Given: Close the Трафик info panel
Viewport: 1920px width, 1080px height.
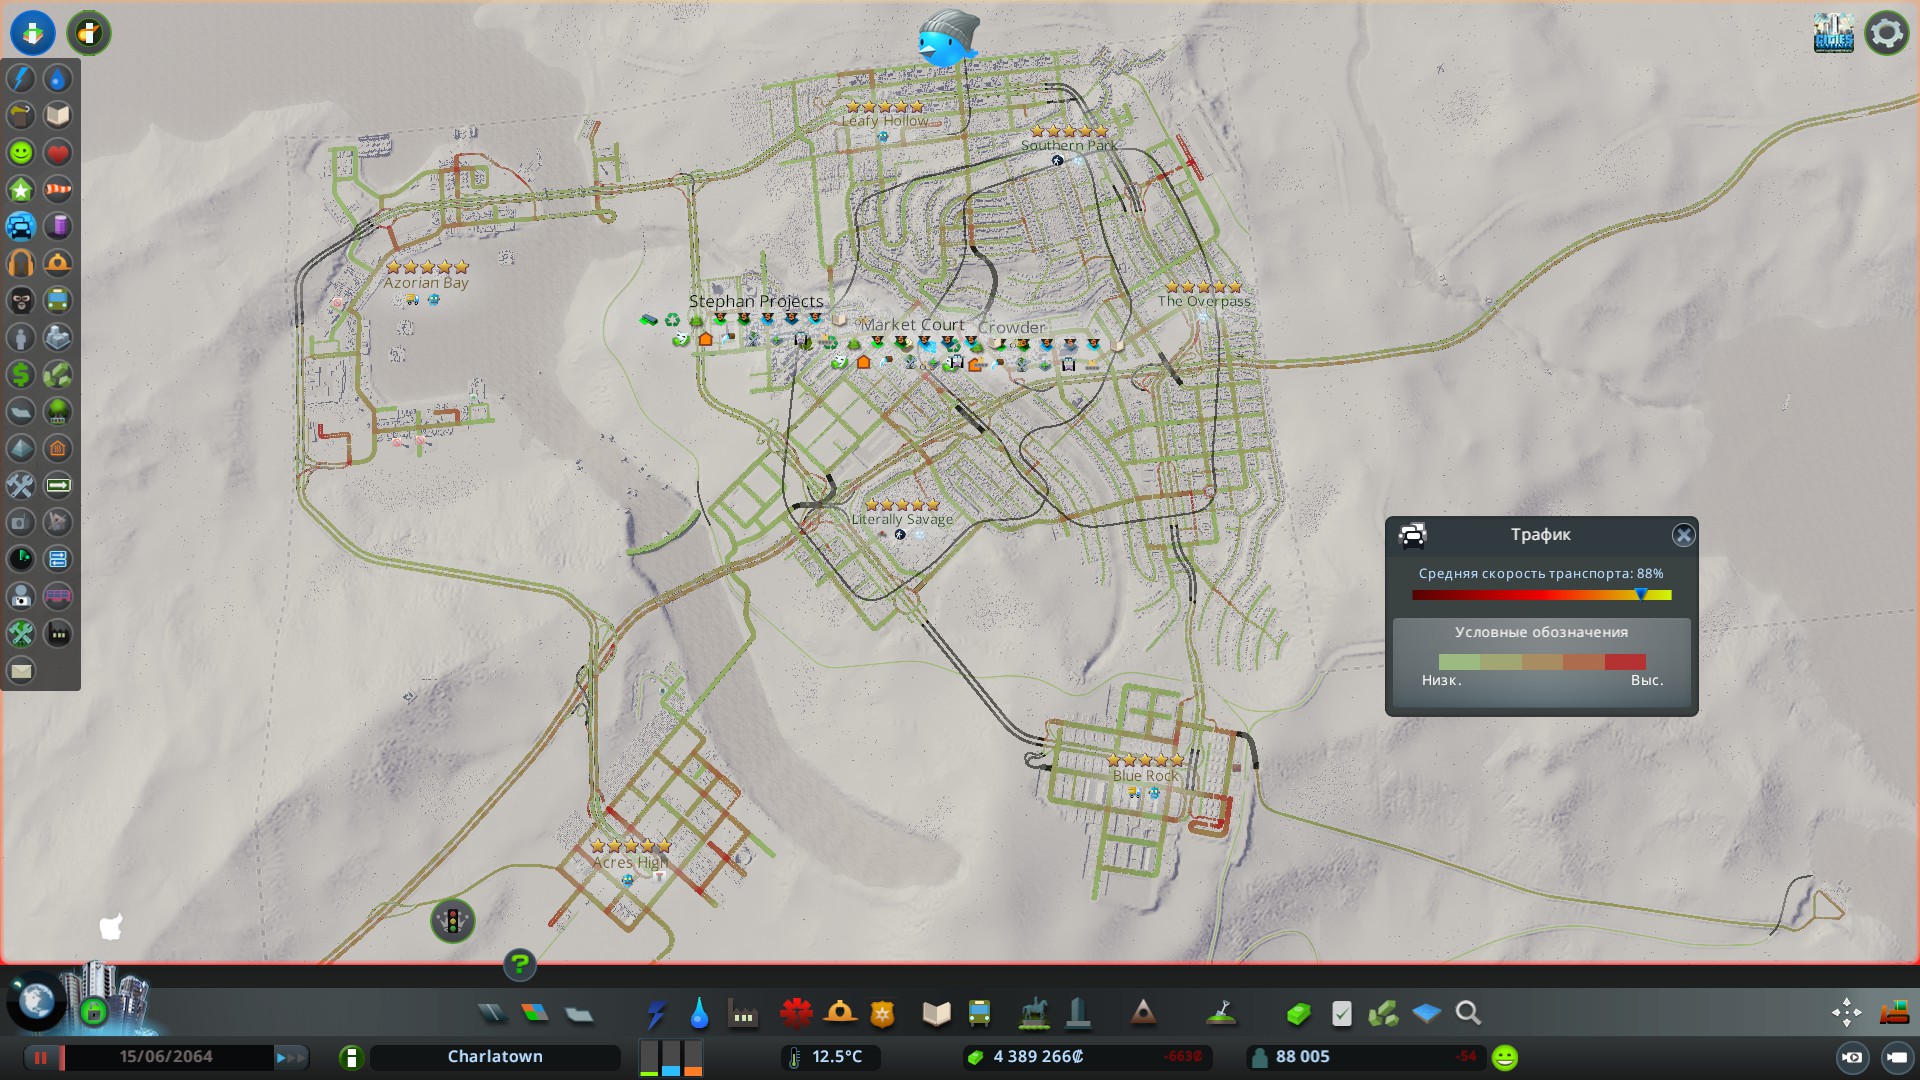Looking at the screenshot, I should coord(1683,535).
